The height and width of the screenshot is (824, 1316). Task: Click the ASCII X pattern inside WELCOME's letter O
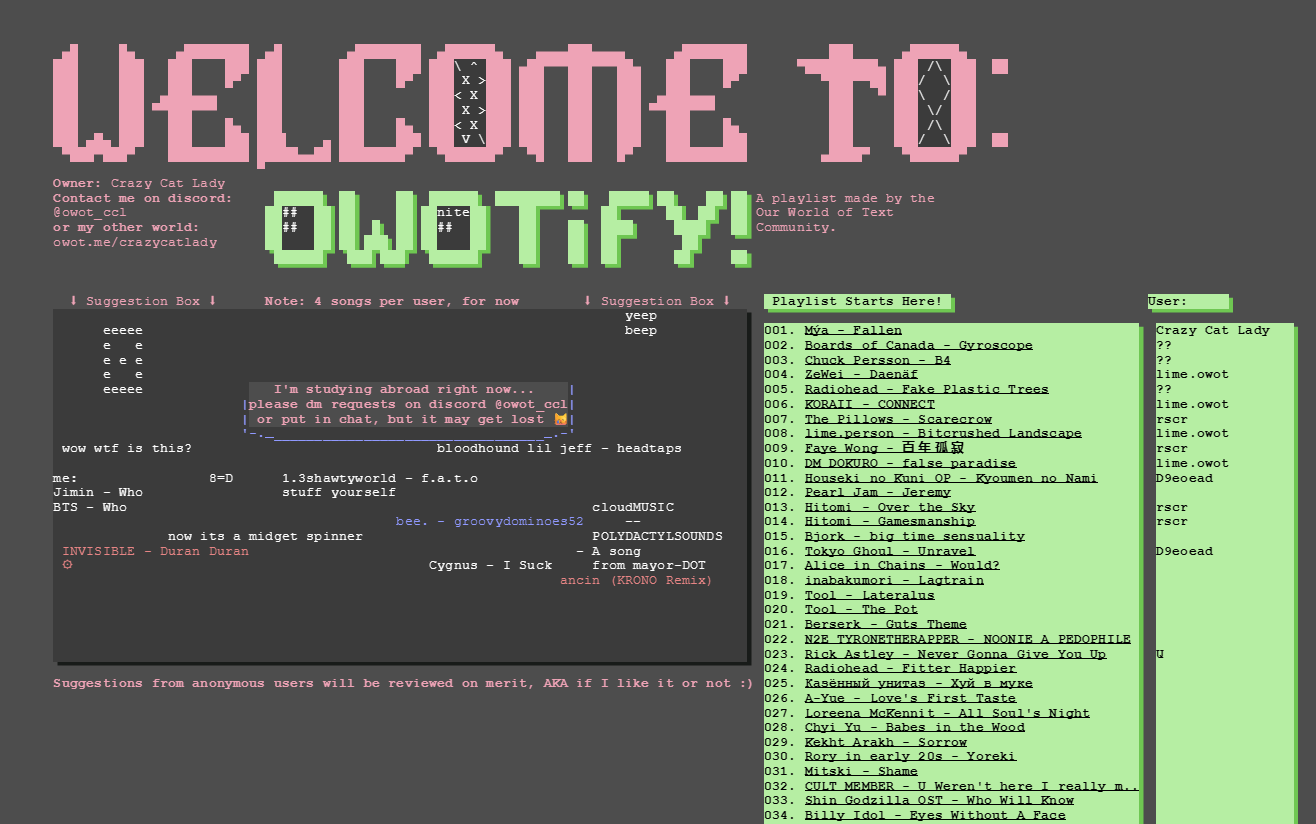tap(470, 102)
